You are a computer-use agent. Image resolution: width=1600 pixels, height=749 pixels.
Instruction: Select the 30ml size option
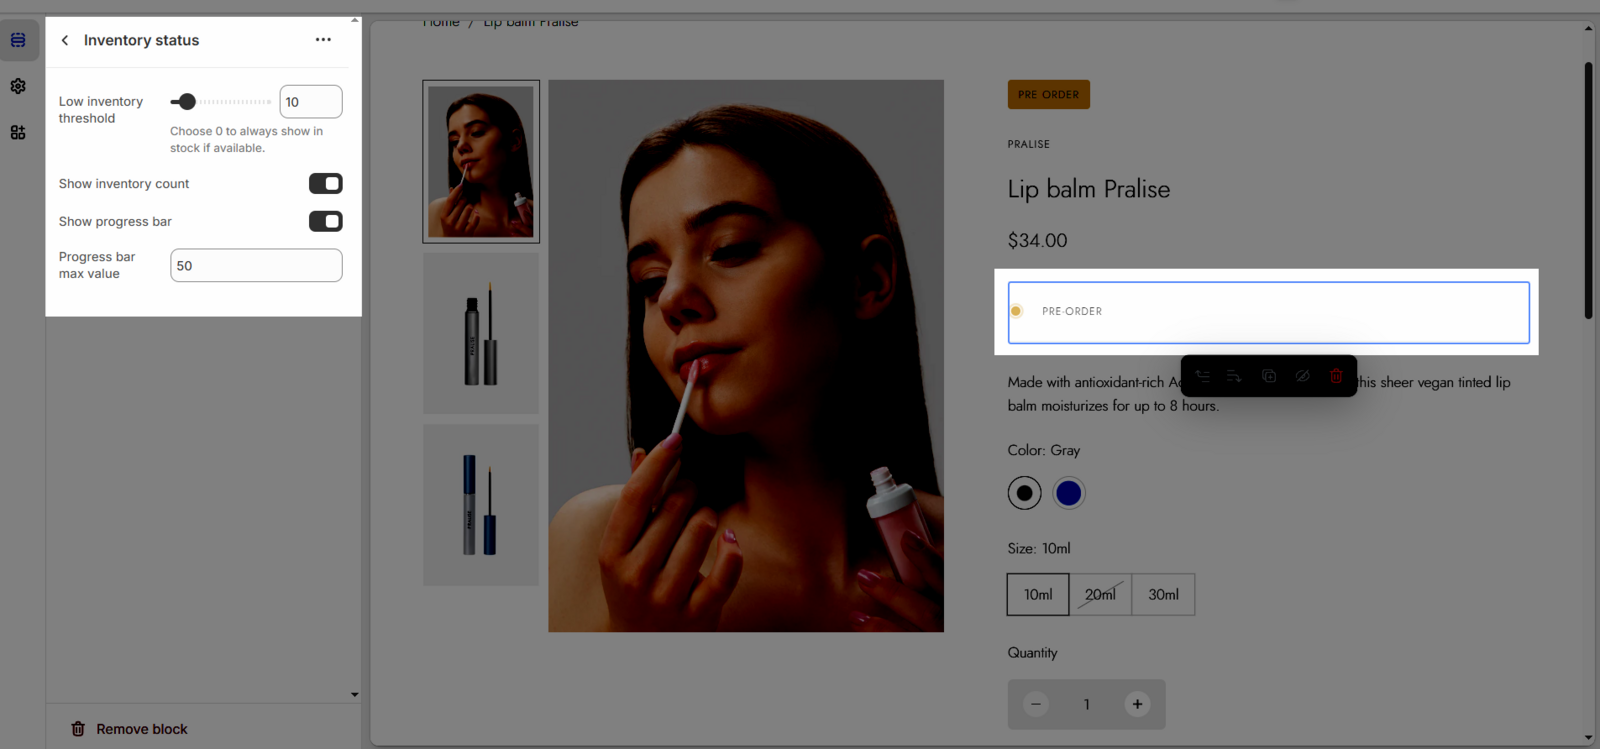click(1163, 594)
